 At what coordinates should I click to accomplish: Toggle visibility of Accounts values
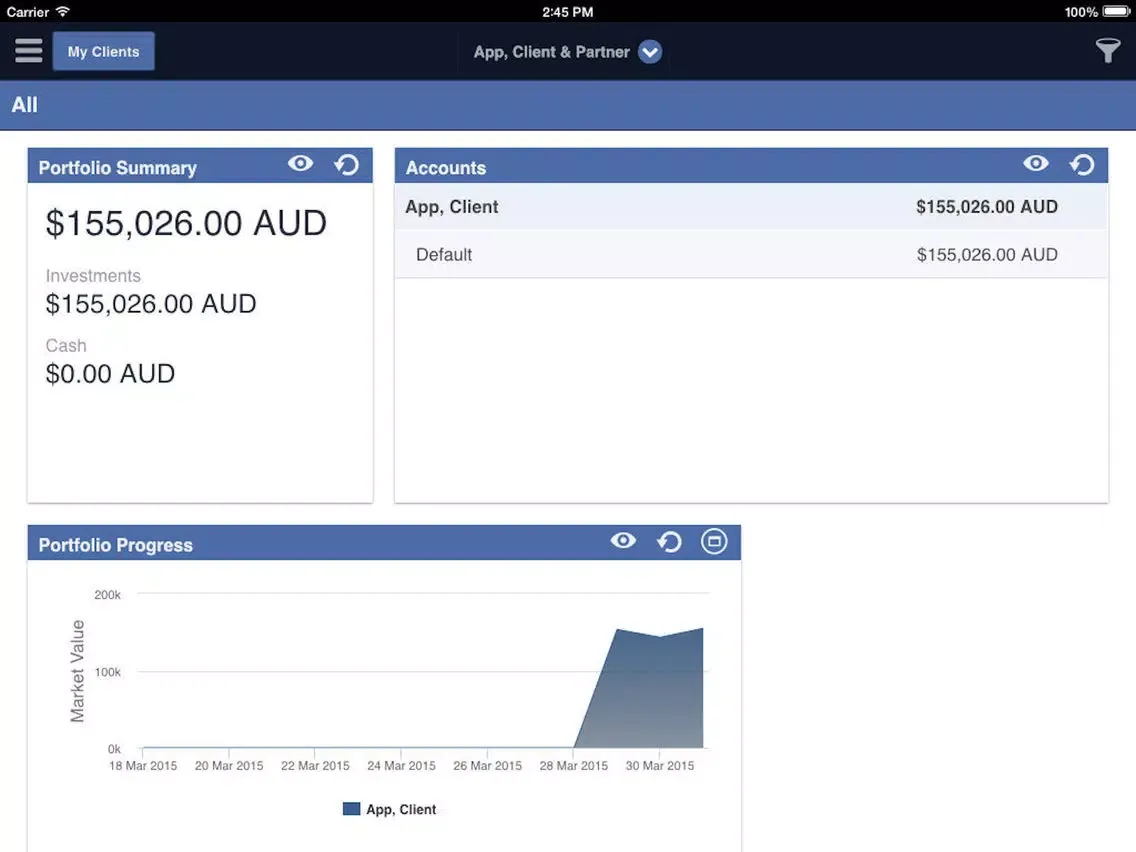[x=1036, y=164]
